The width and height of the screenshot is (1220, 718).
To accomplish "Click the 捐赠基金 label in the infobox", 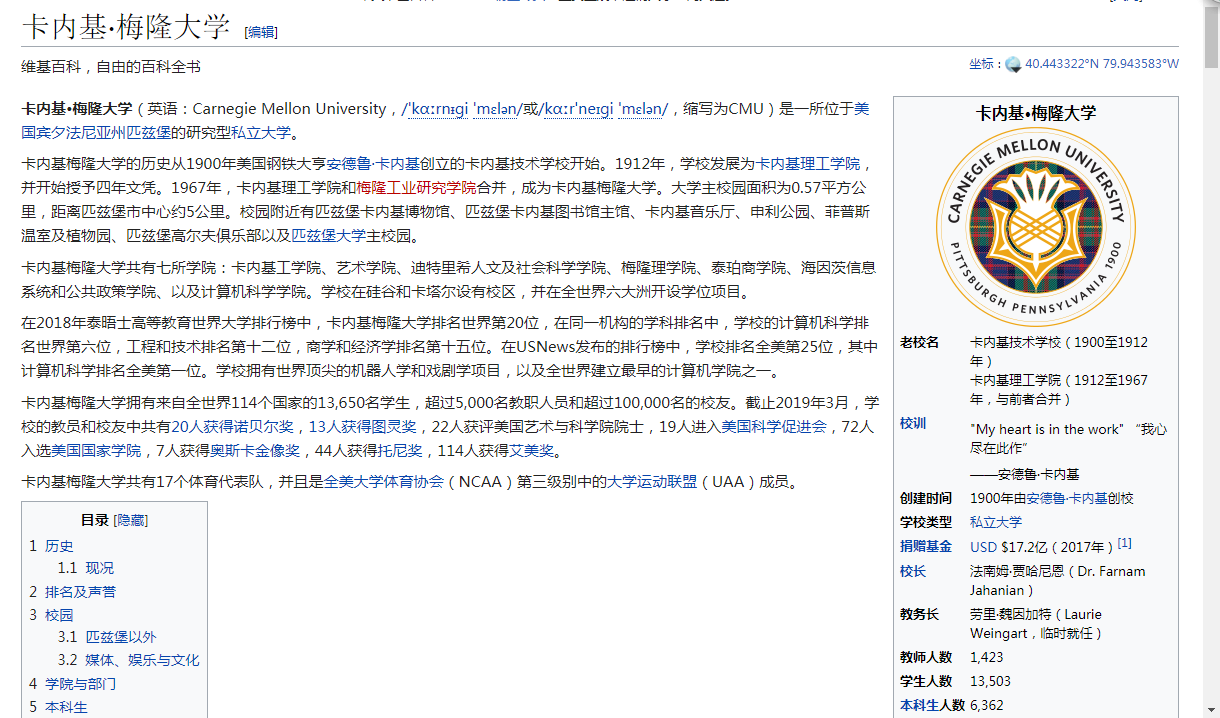I will click(x=926, y=546).
